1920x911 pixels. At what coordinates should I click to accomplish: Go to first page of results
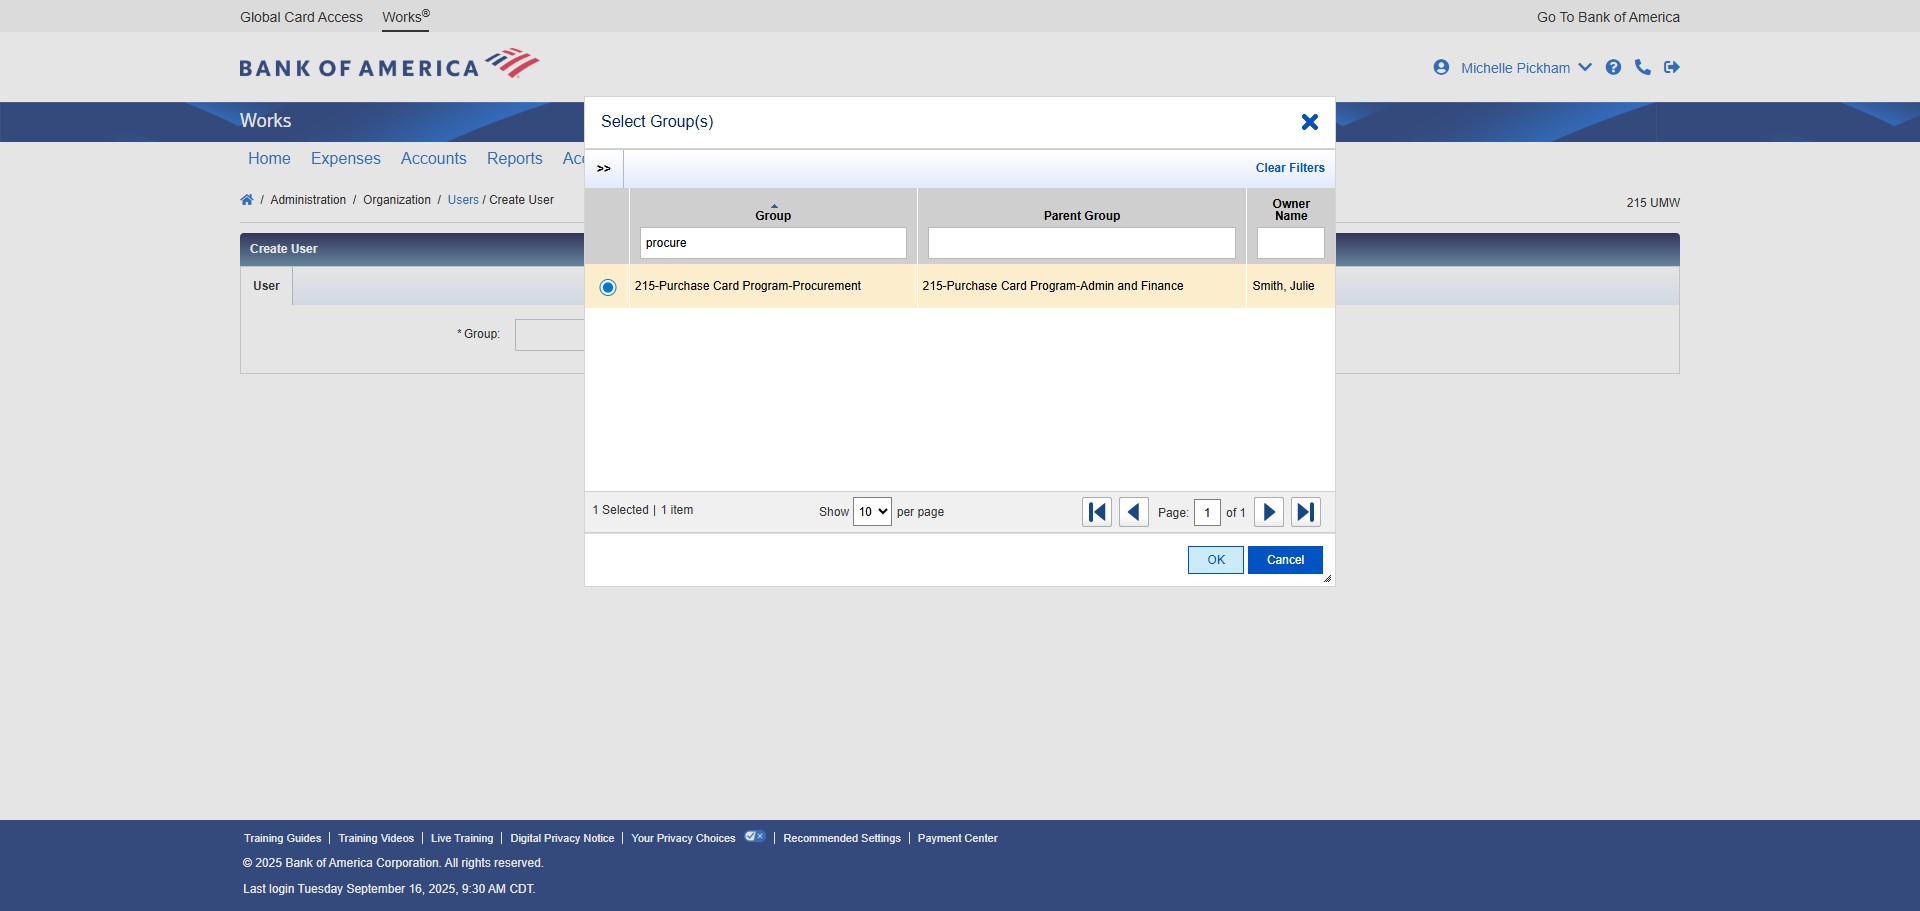(x=1097, y=512)
